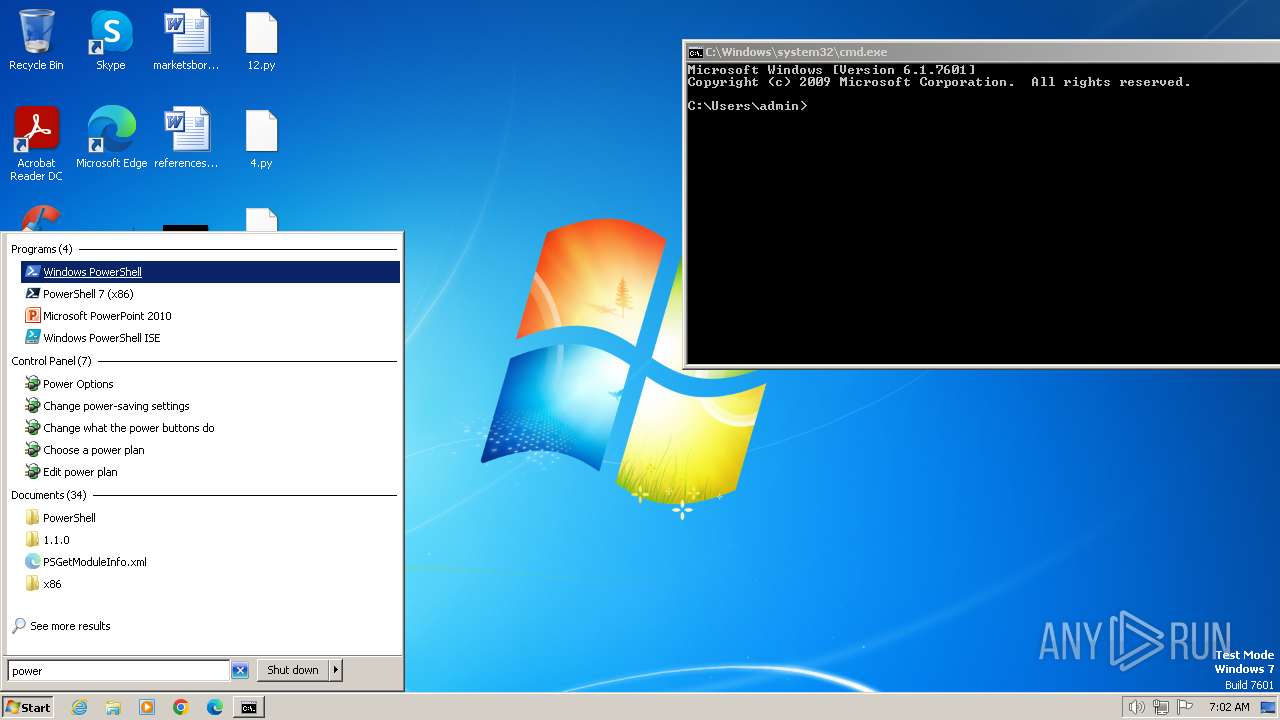Click the Control Panel (7) group header
Image resolution: width=1280 pixels, height=720 pixels.
(51, 361)
